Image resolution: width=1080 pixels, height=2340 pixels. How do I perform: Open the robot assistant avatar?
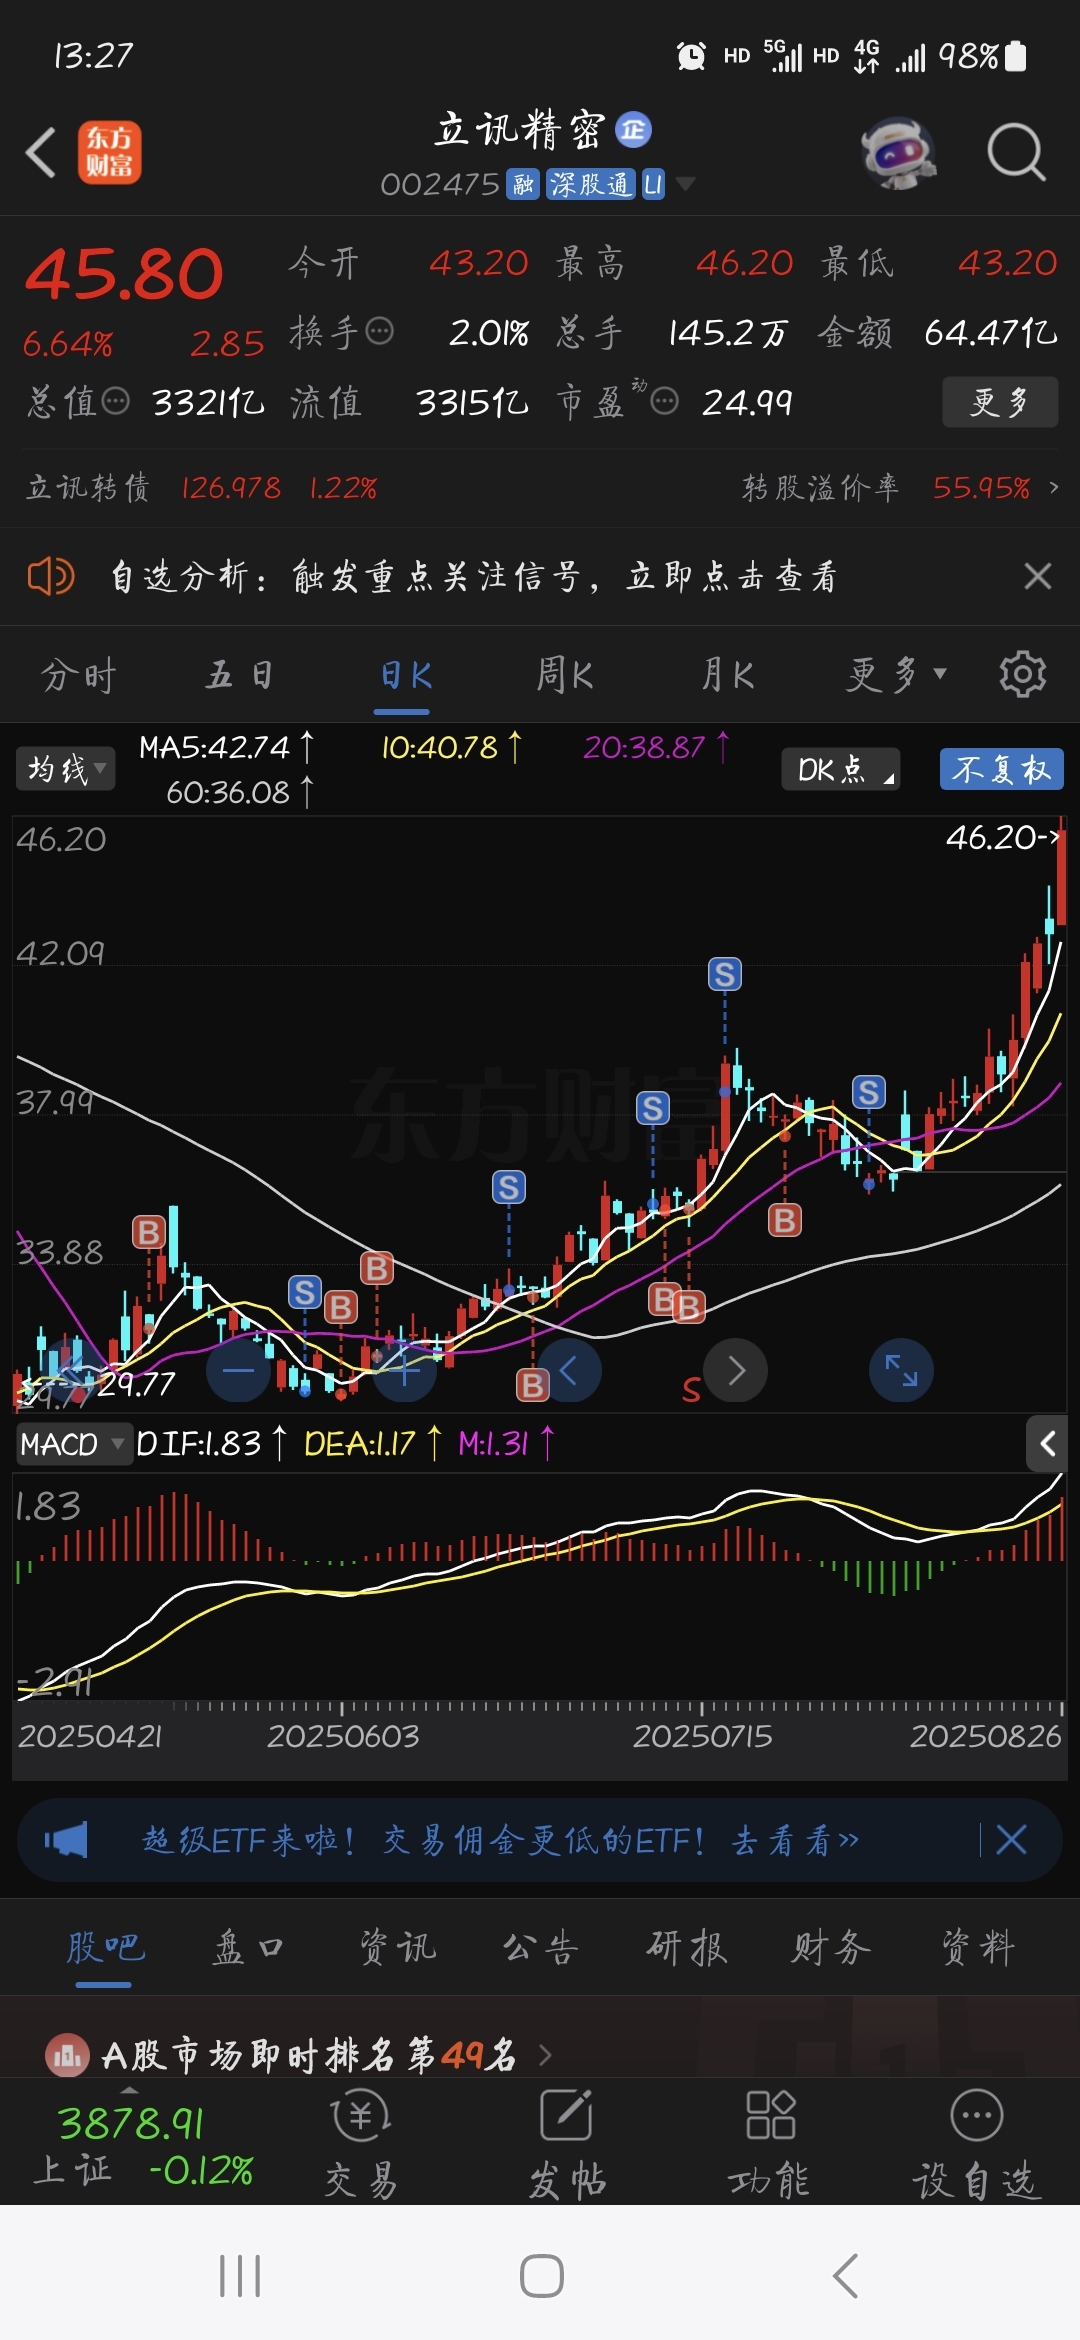pos(898,153)
